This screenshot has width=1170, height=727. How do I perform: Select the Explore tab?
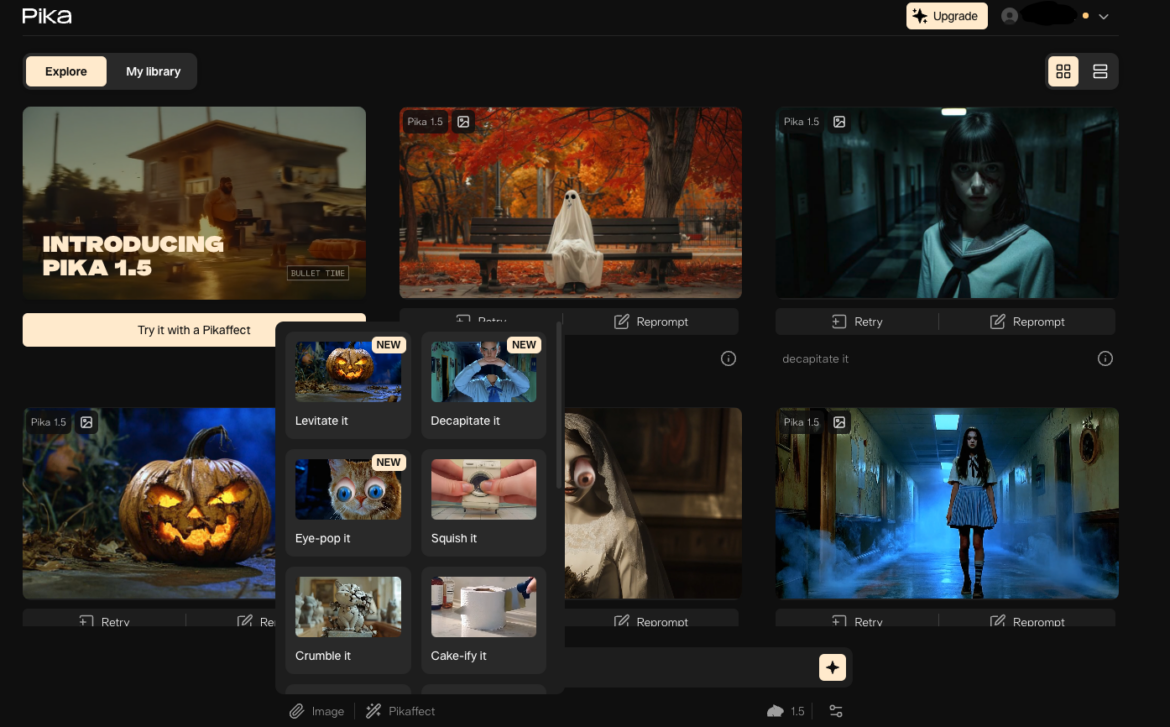pos(66,72)
